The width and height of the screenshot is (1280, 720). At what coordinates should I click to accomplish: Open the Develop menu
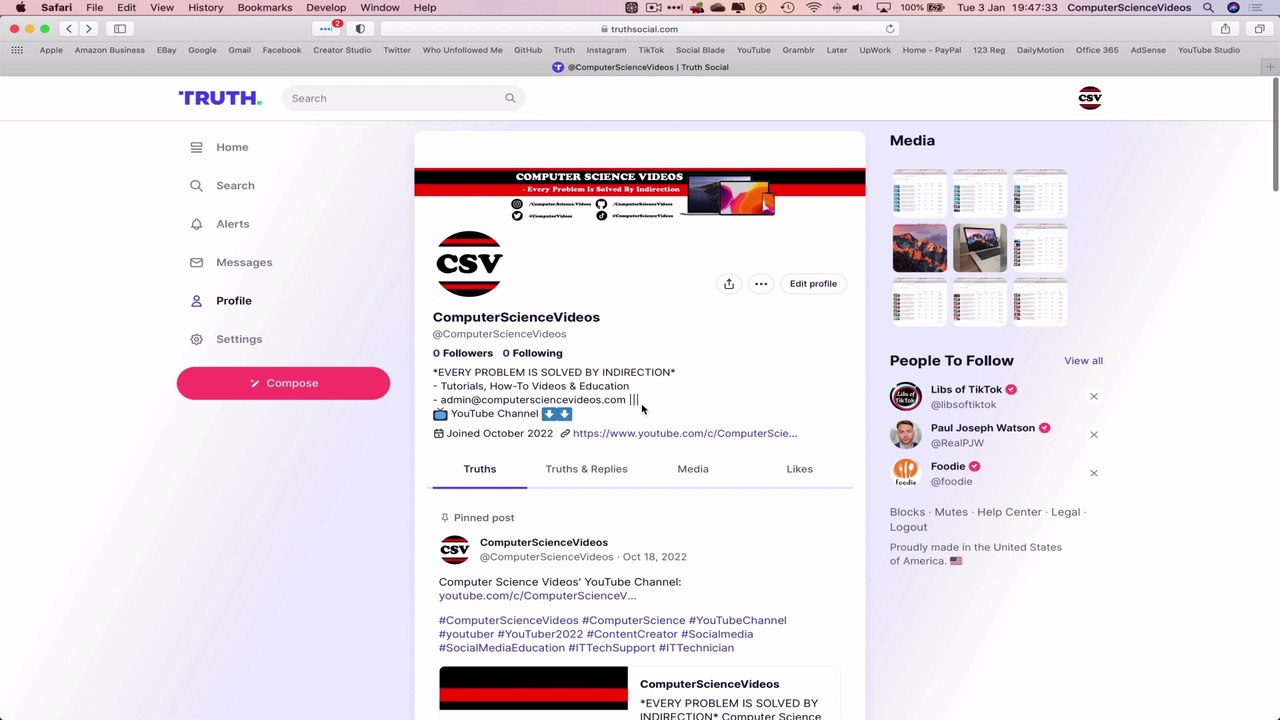[x=326, y=8]
